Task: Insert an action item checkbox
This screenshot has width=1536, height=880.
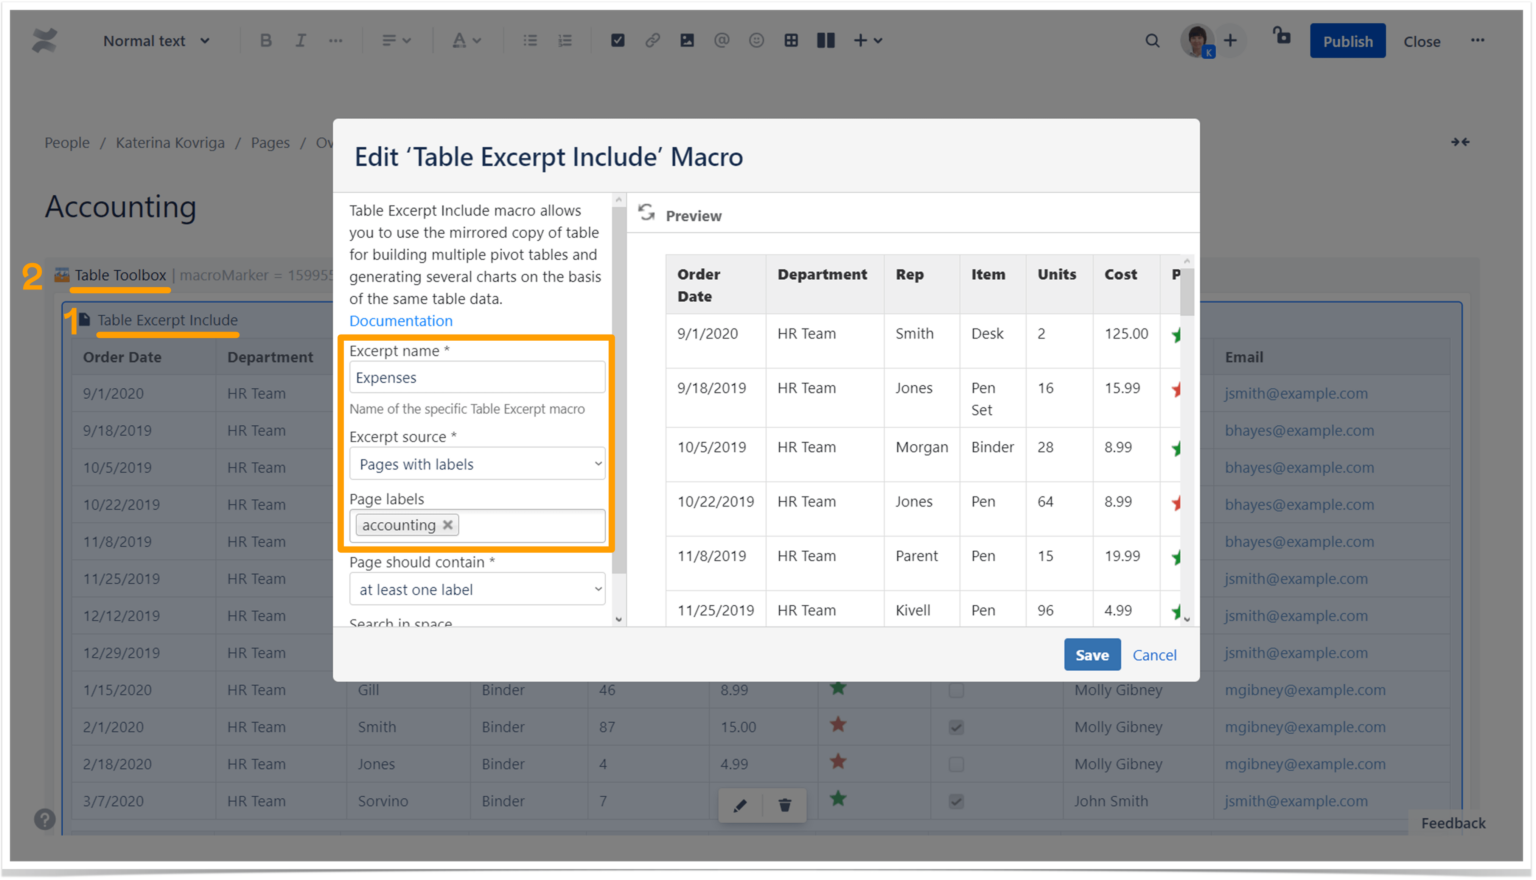Action: click(x=617, y=40)
